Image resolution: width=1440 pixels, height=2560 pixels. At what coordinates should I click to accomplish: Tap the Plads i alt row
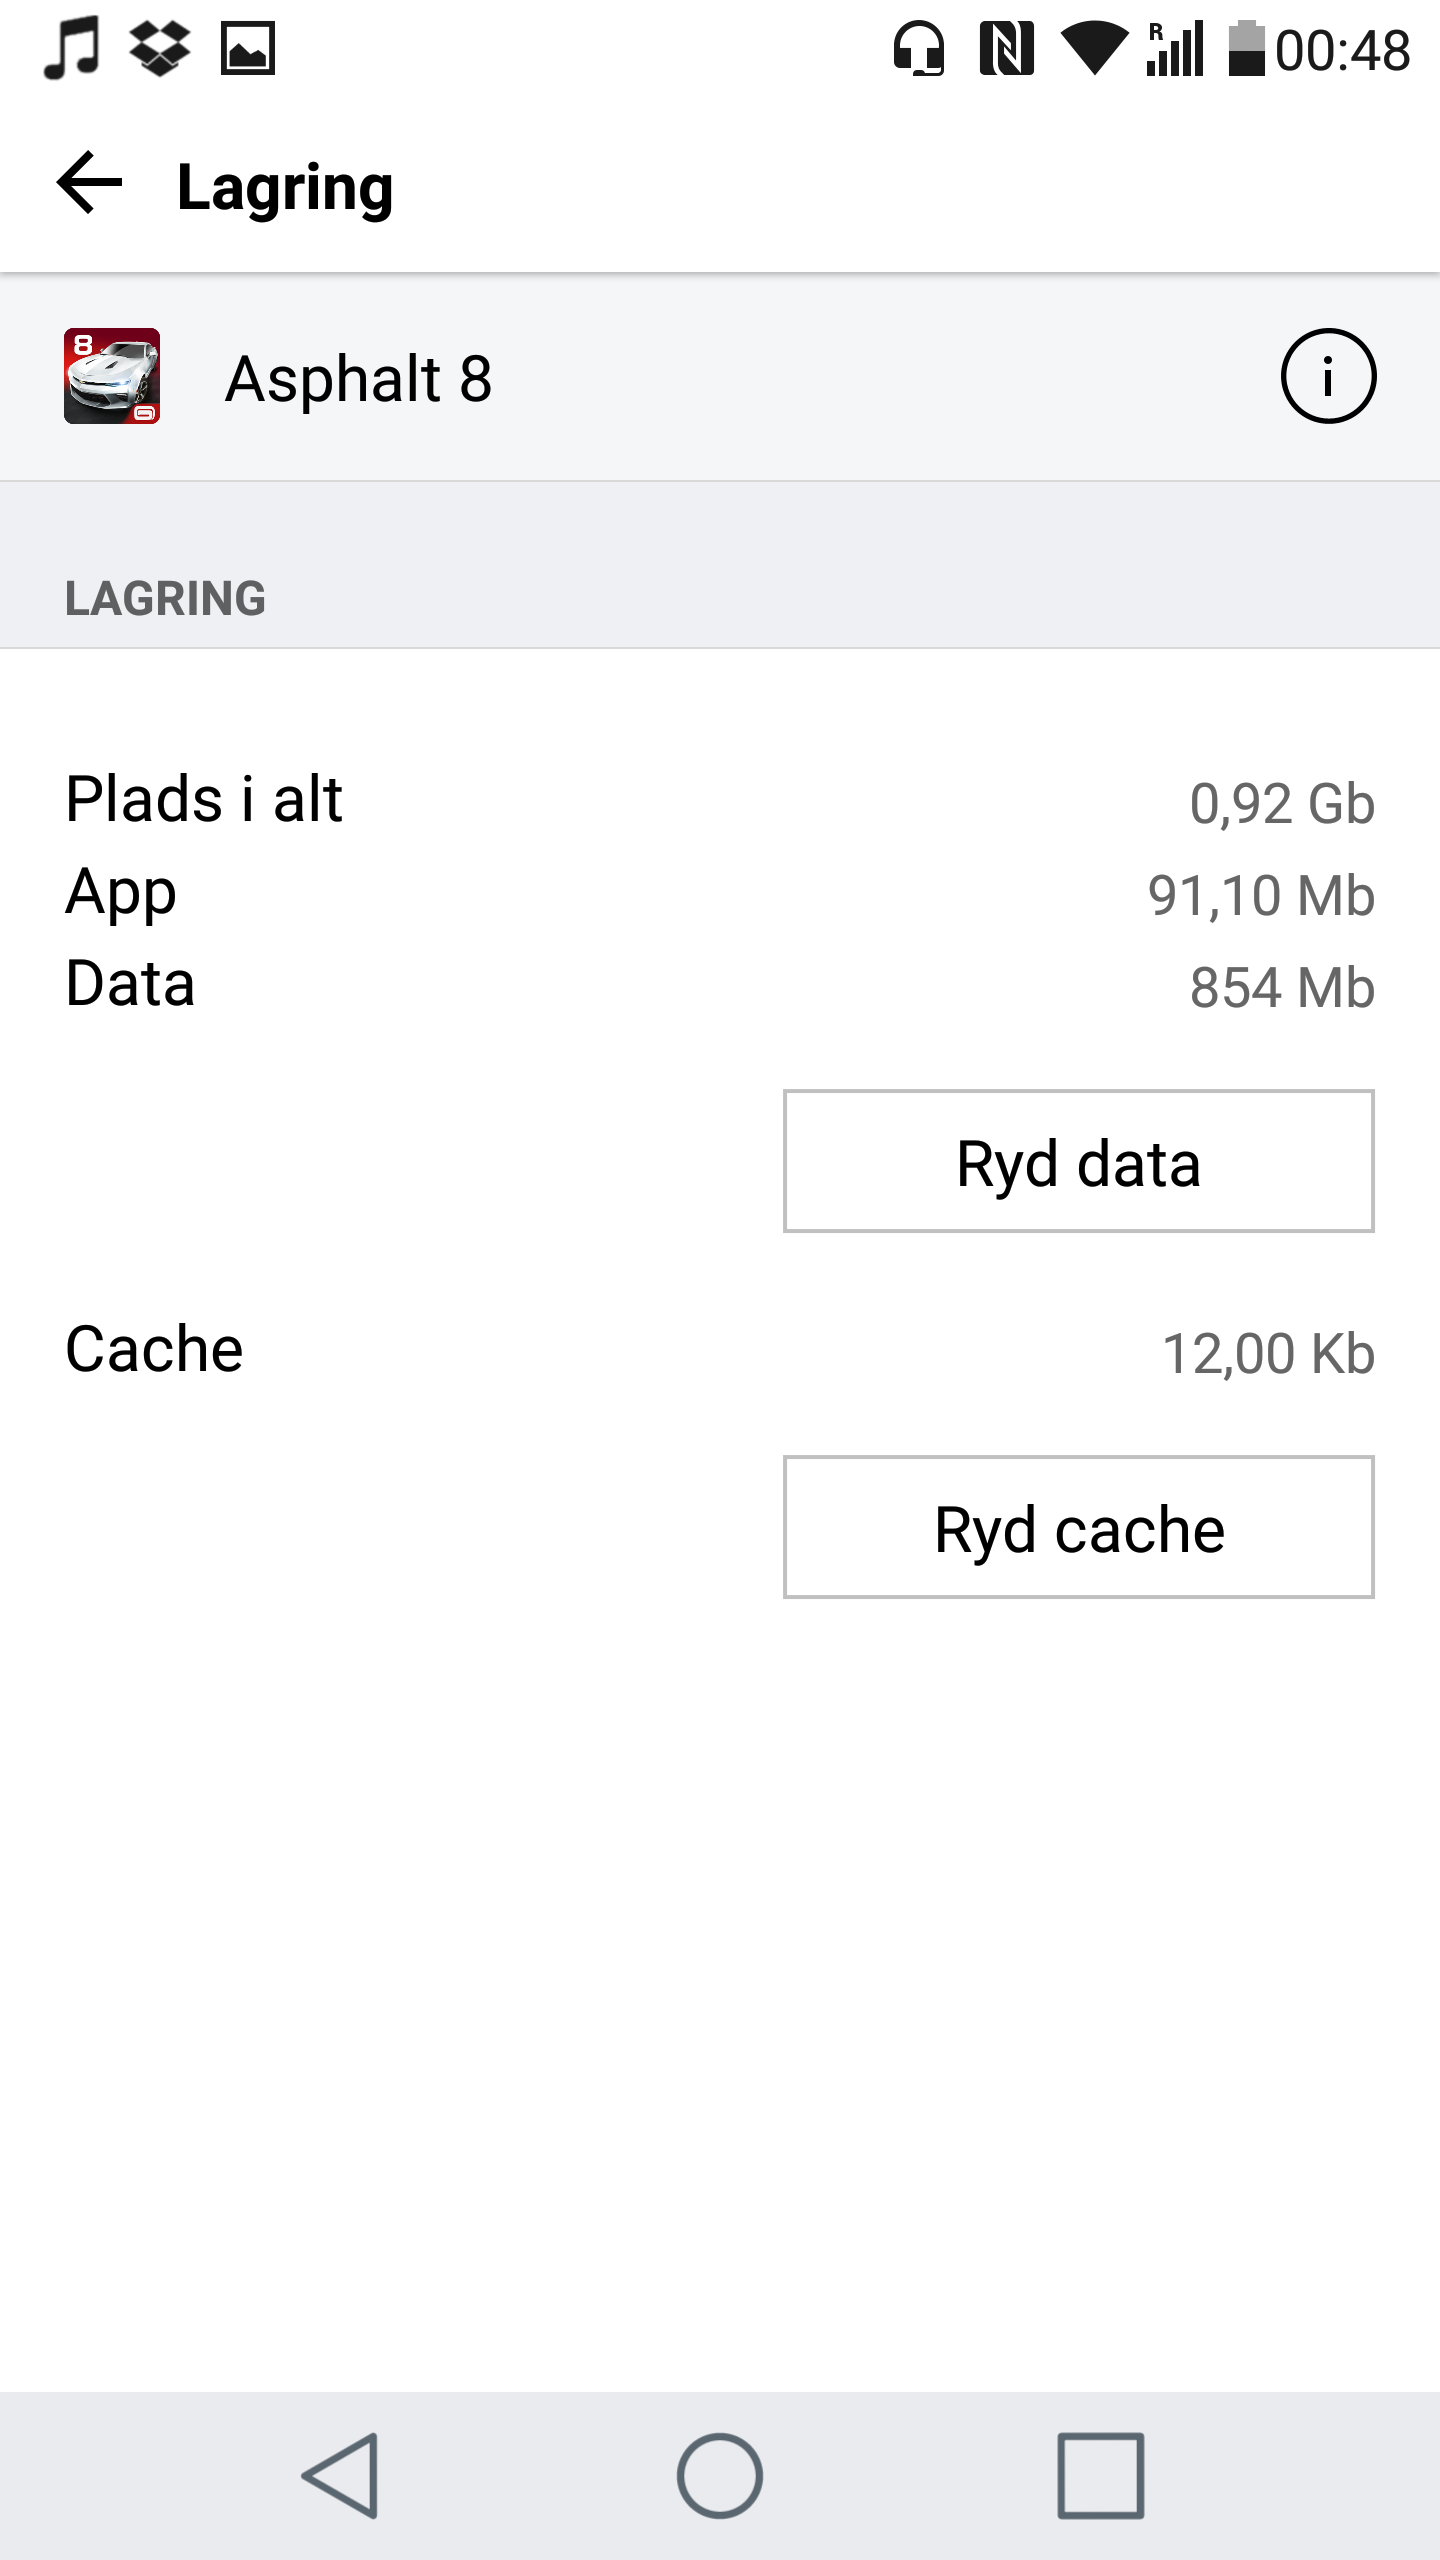tap(720, 800)
